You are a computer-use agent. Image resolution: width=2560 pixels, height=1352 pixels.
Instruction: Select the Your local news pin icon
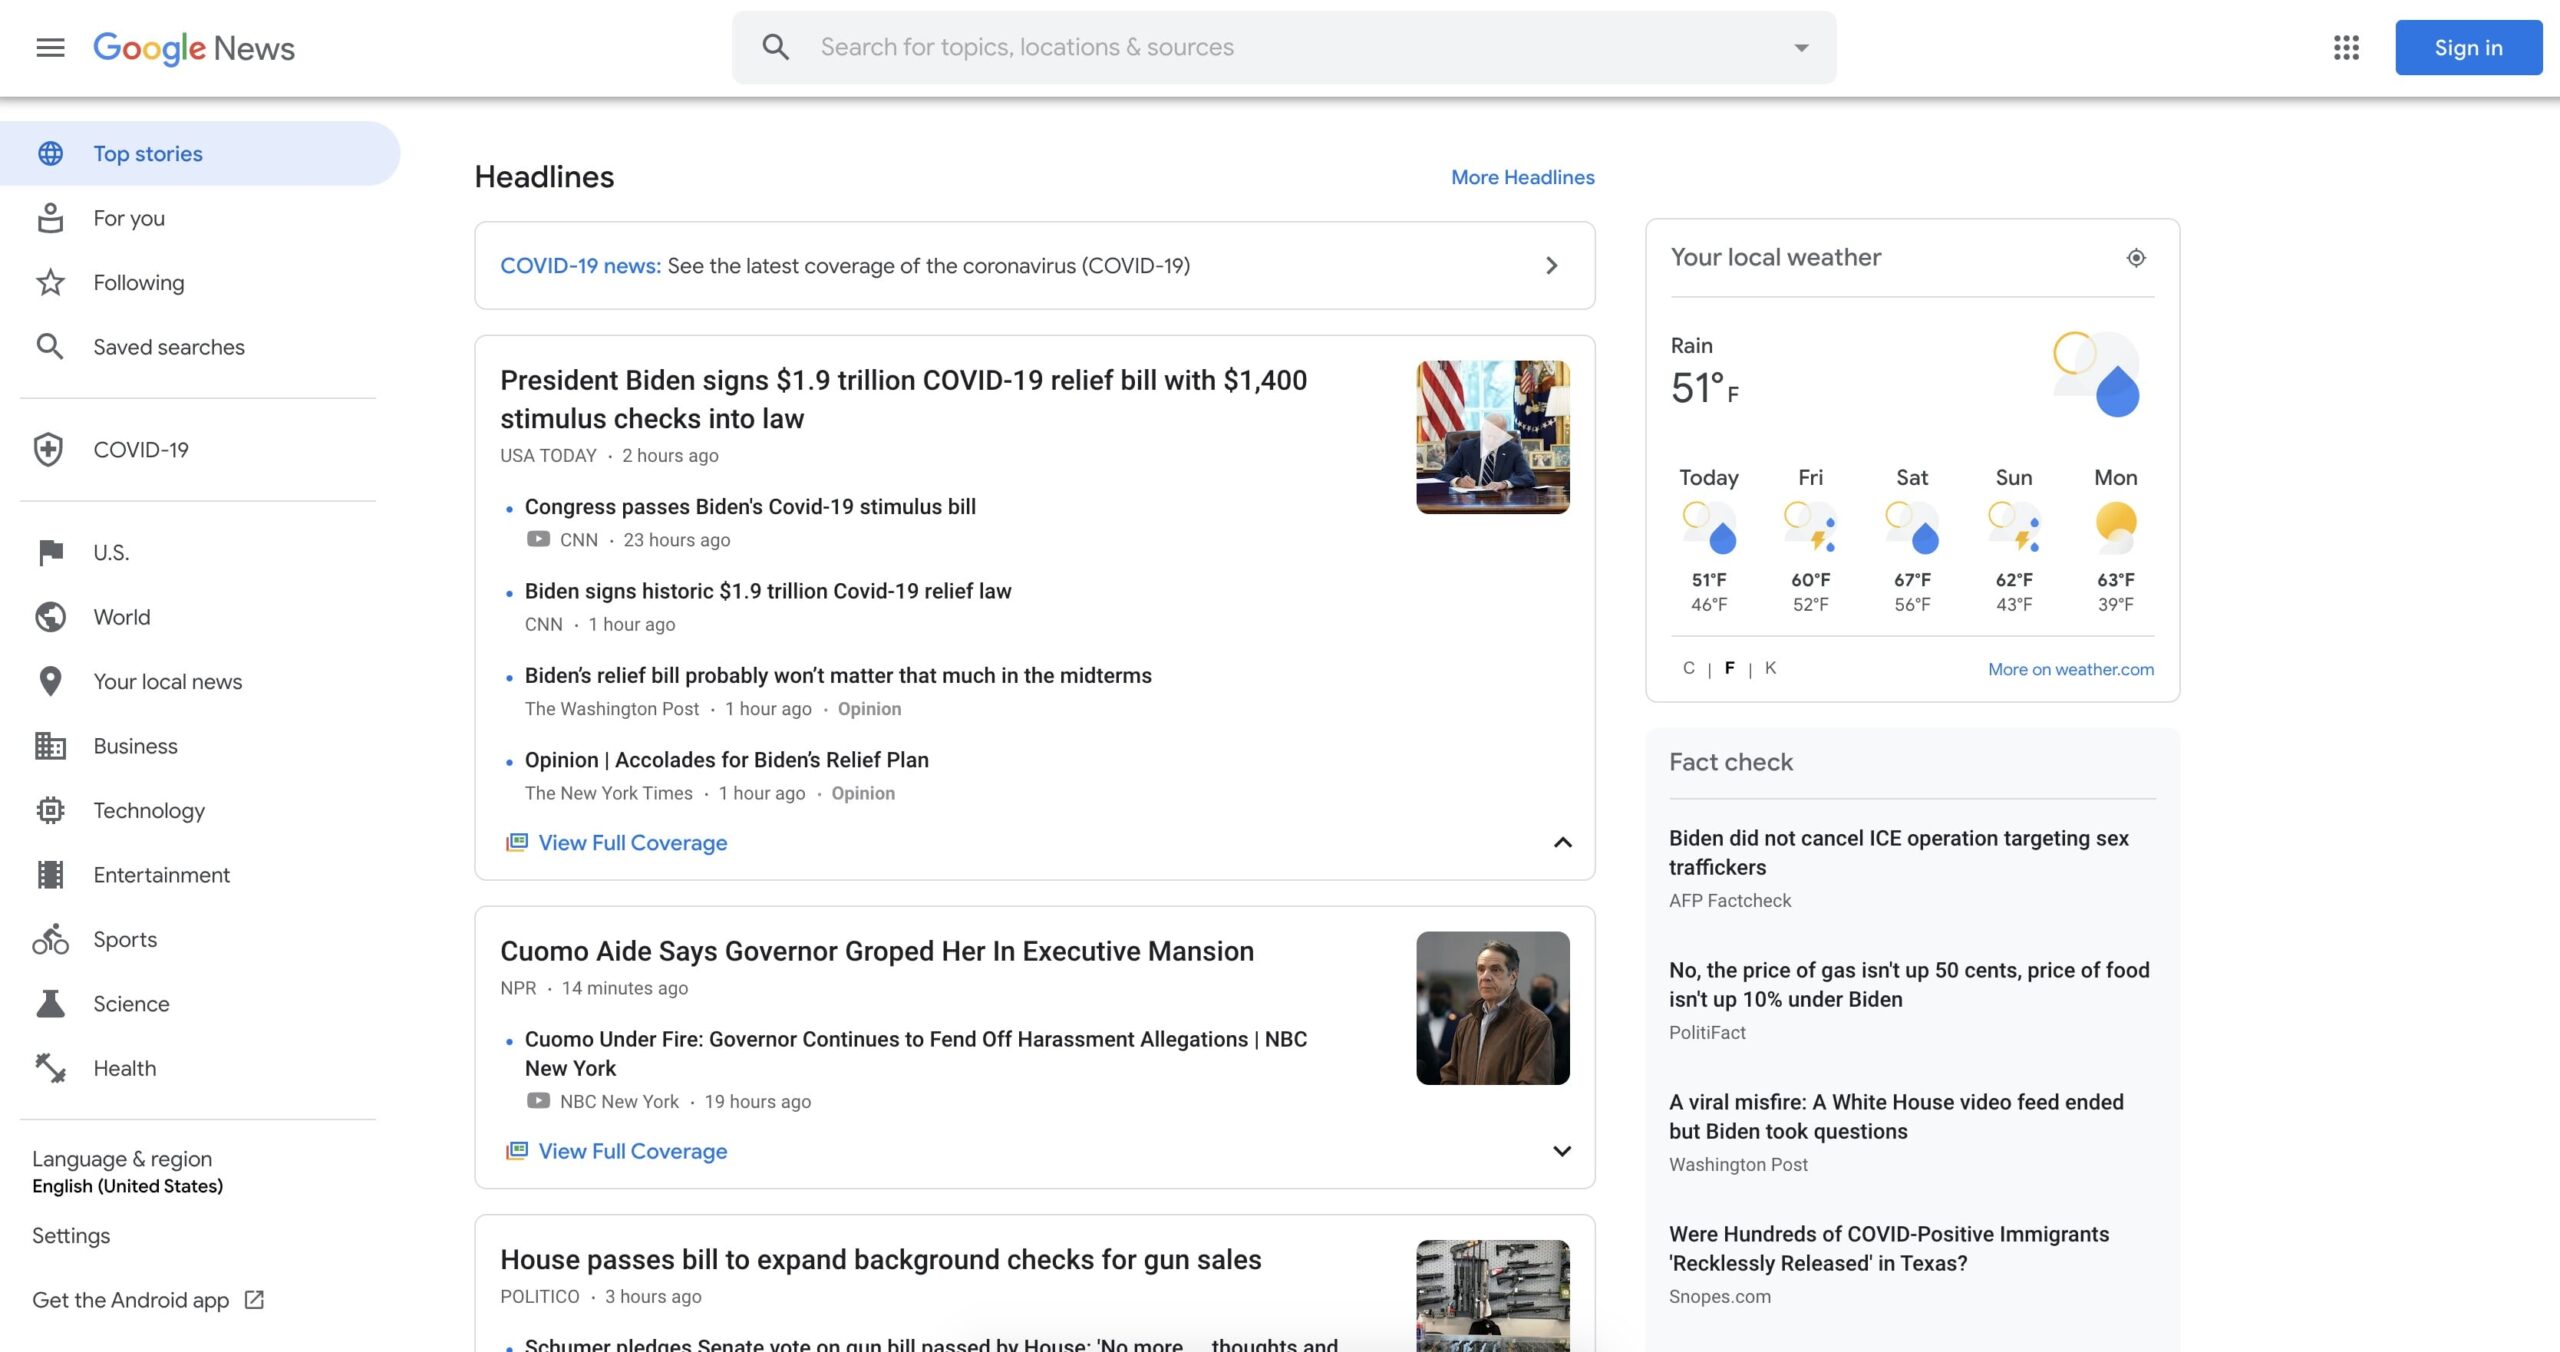[50, 681]
